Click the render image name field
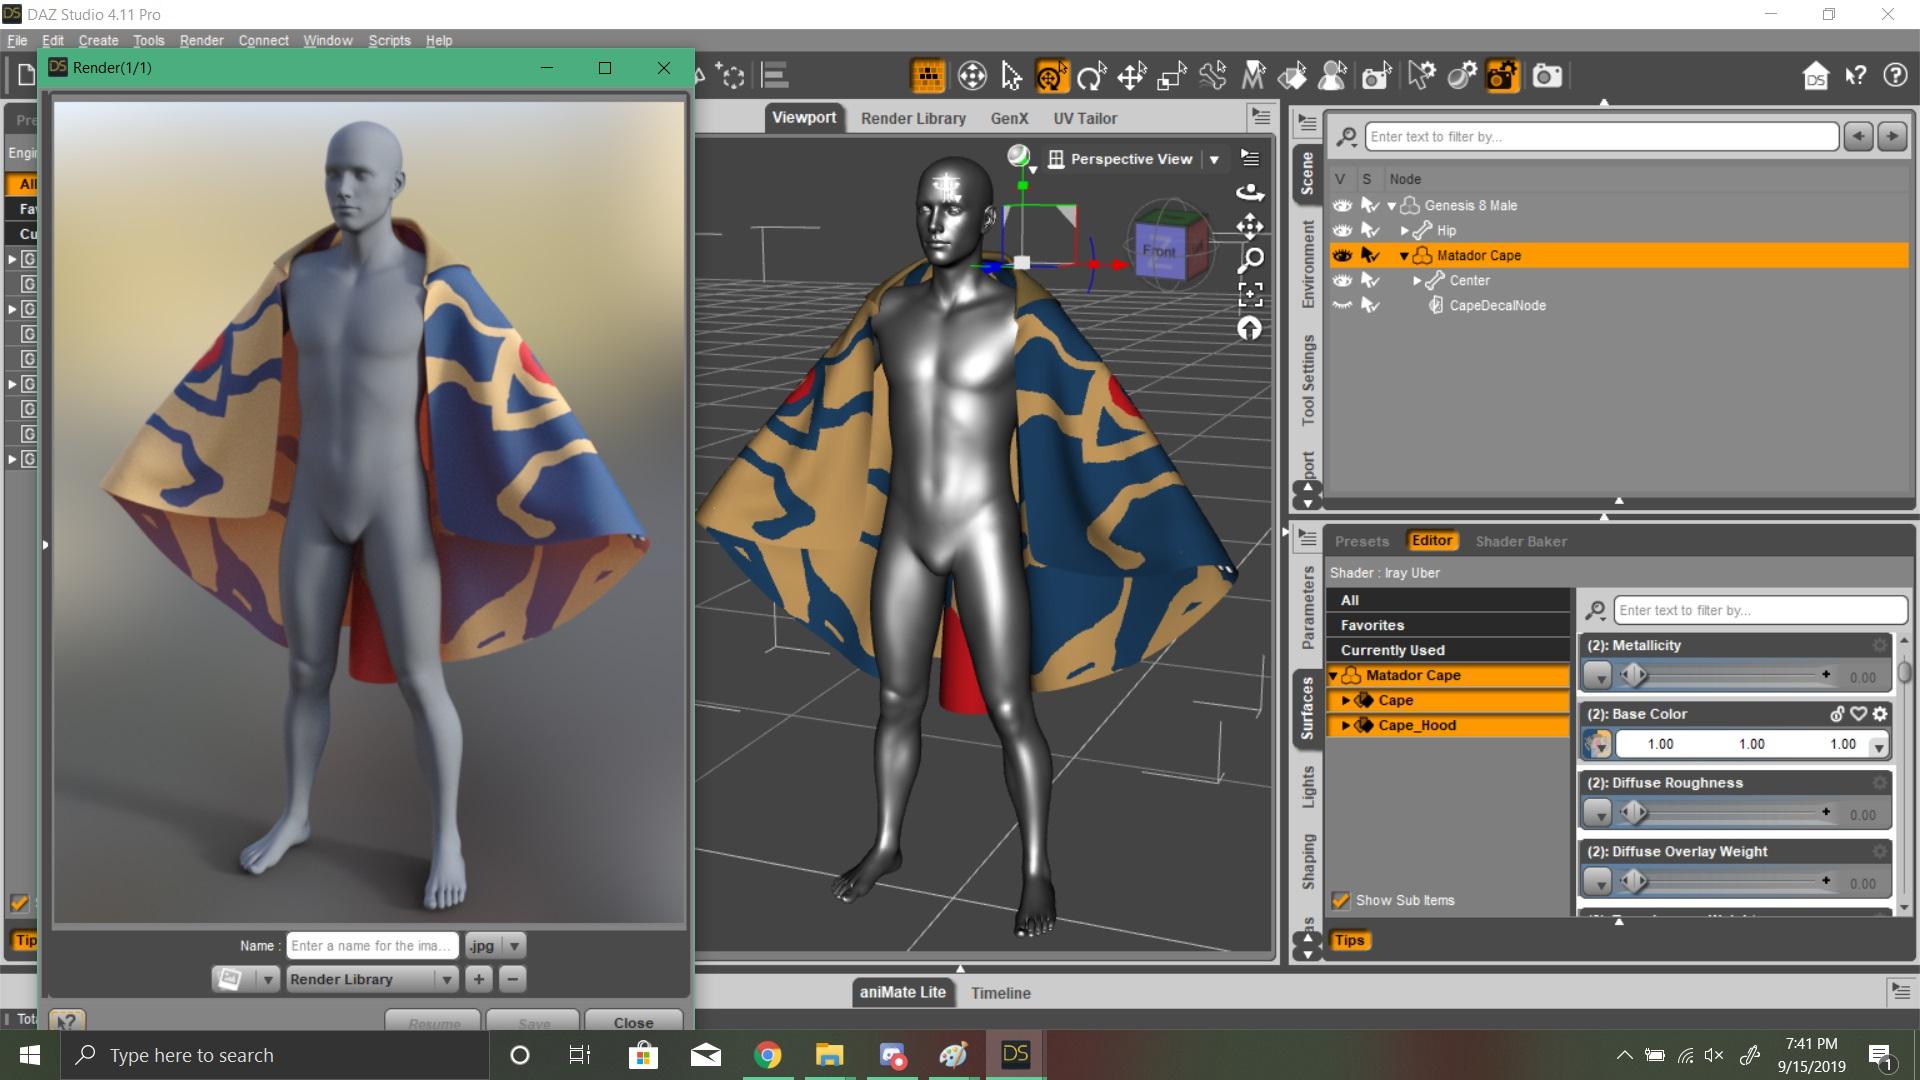The image size is (1920, 1080). [x=371, y=945]
